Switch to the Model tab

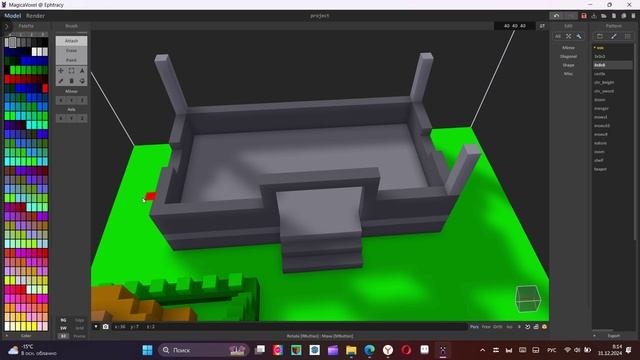[12, 16]
